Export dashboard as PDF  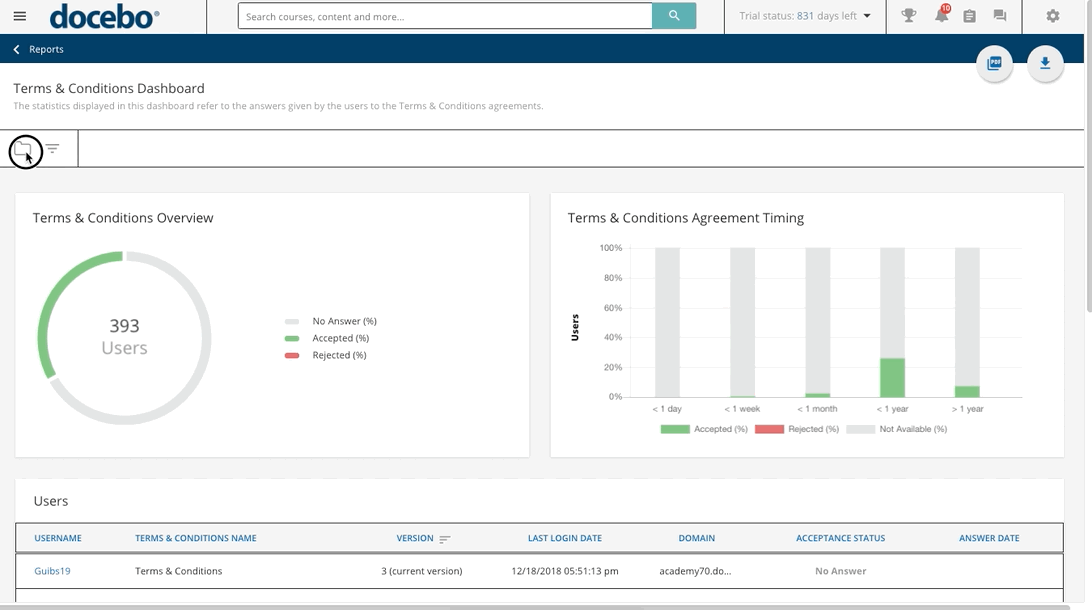(x=994, y=63)
